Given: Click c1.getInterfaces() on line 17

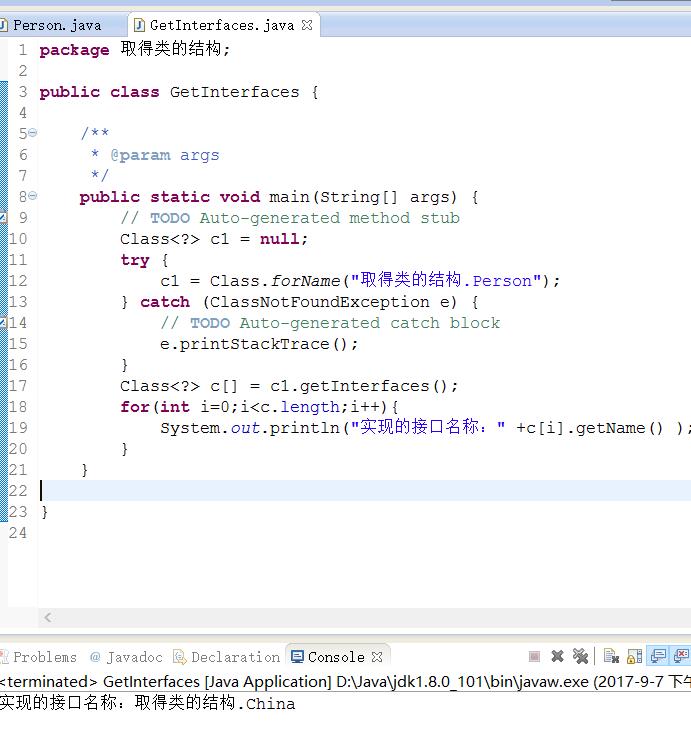Looking at the screenshot, I should [x=364, y=386].
